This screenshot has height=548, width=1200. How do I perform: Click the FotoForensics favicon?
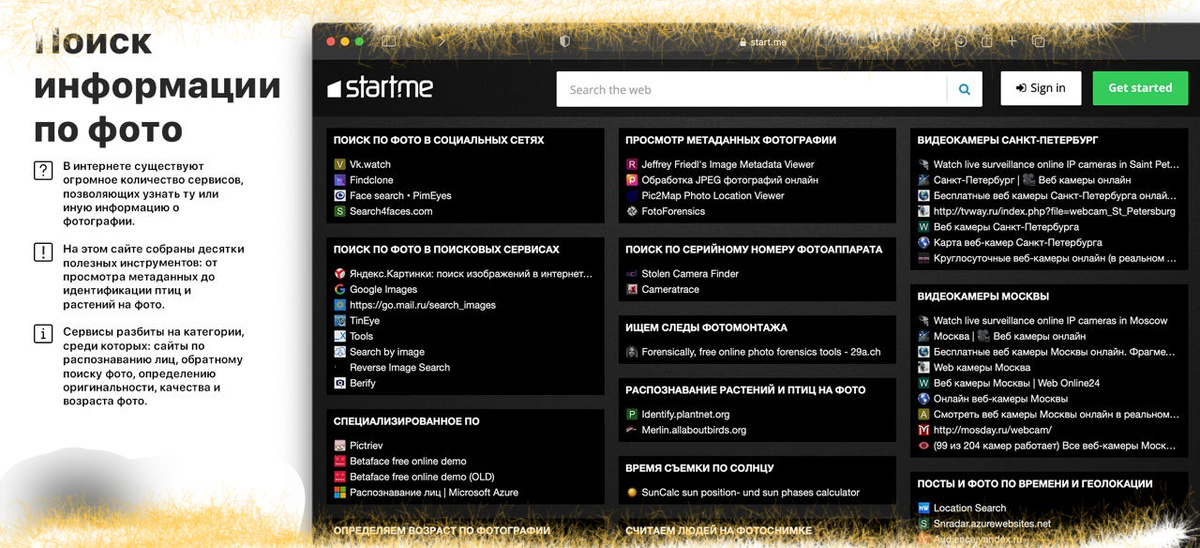(x=632, y=211)
